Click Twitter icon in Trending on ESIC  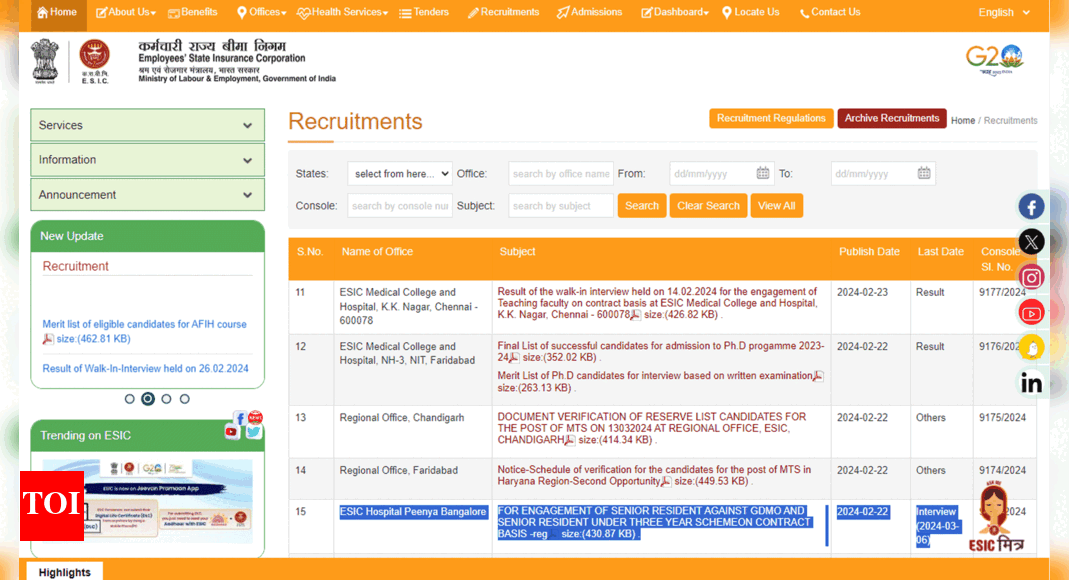254,431
